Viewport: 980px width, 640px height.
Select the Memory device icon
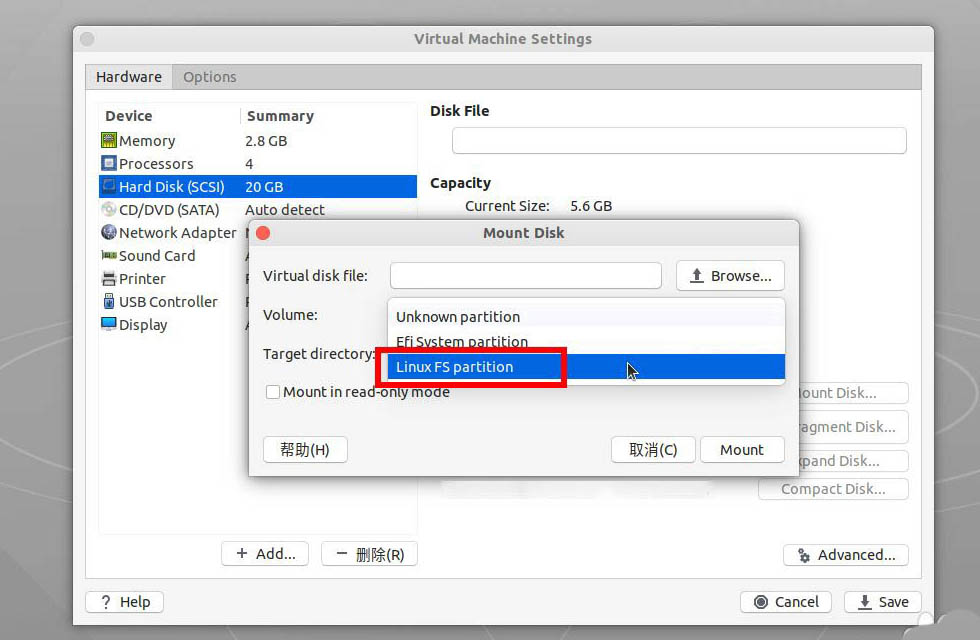click(x=111, y=140)
